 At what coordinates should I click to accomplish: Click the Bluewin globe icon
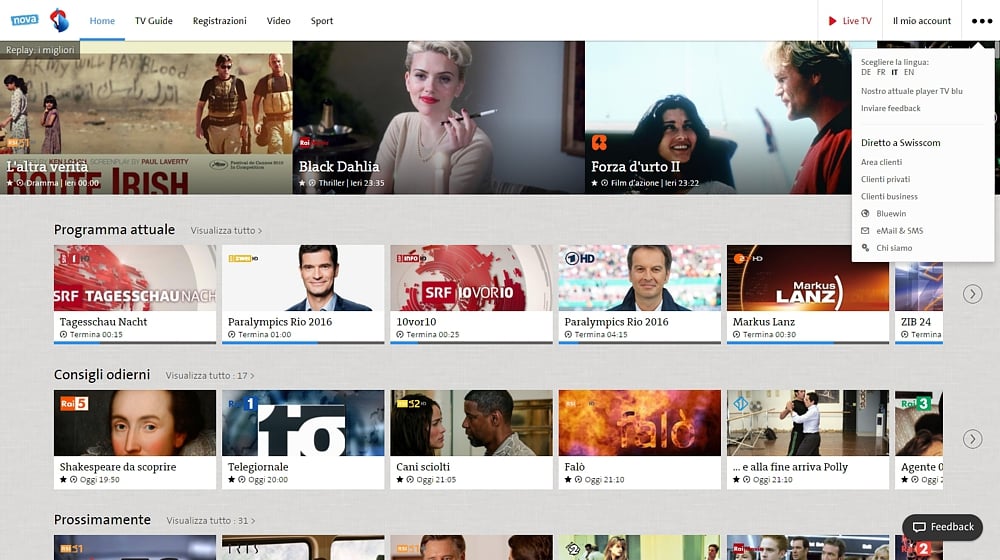tap(865, 213)
